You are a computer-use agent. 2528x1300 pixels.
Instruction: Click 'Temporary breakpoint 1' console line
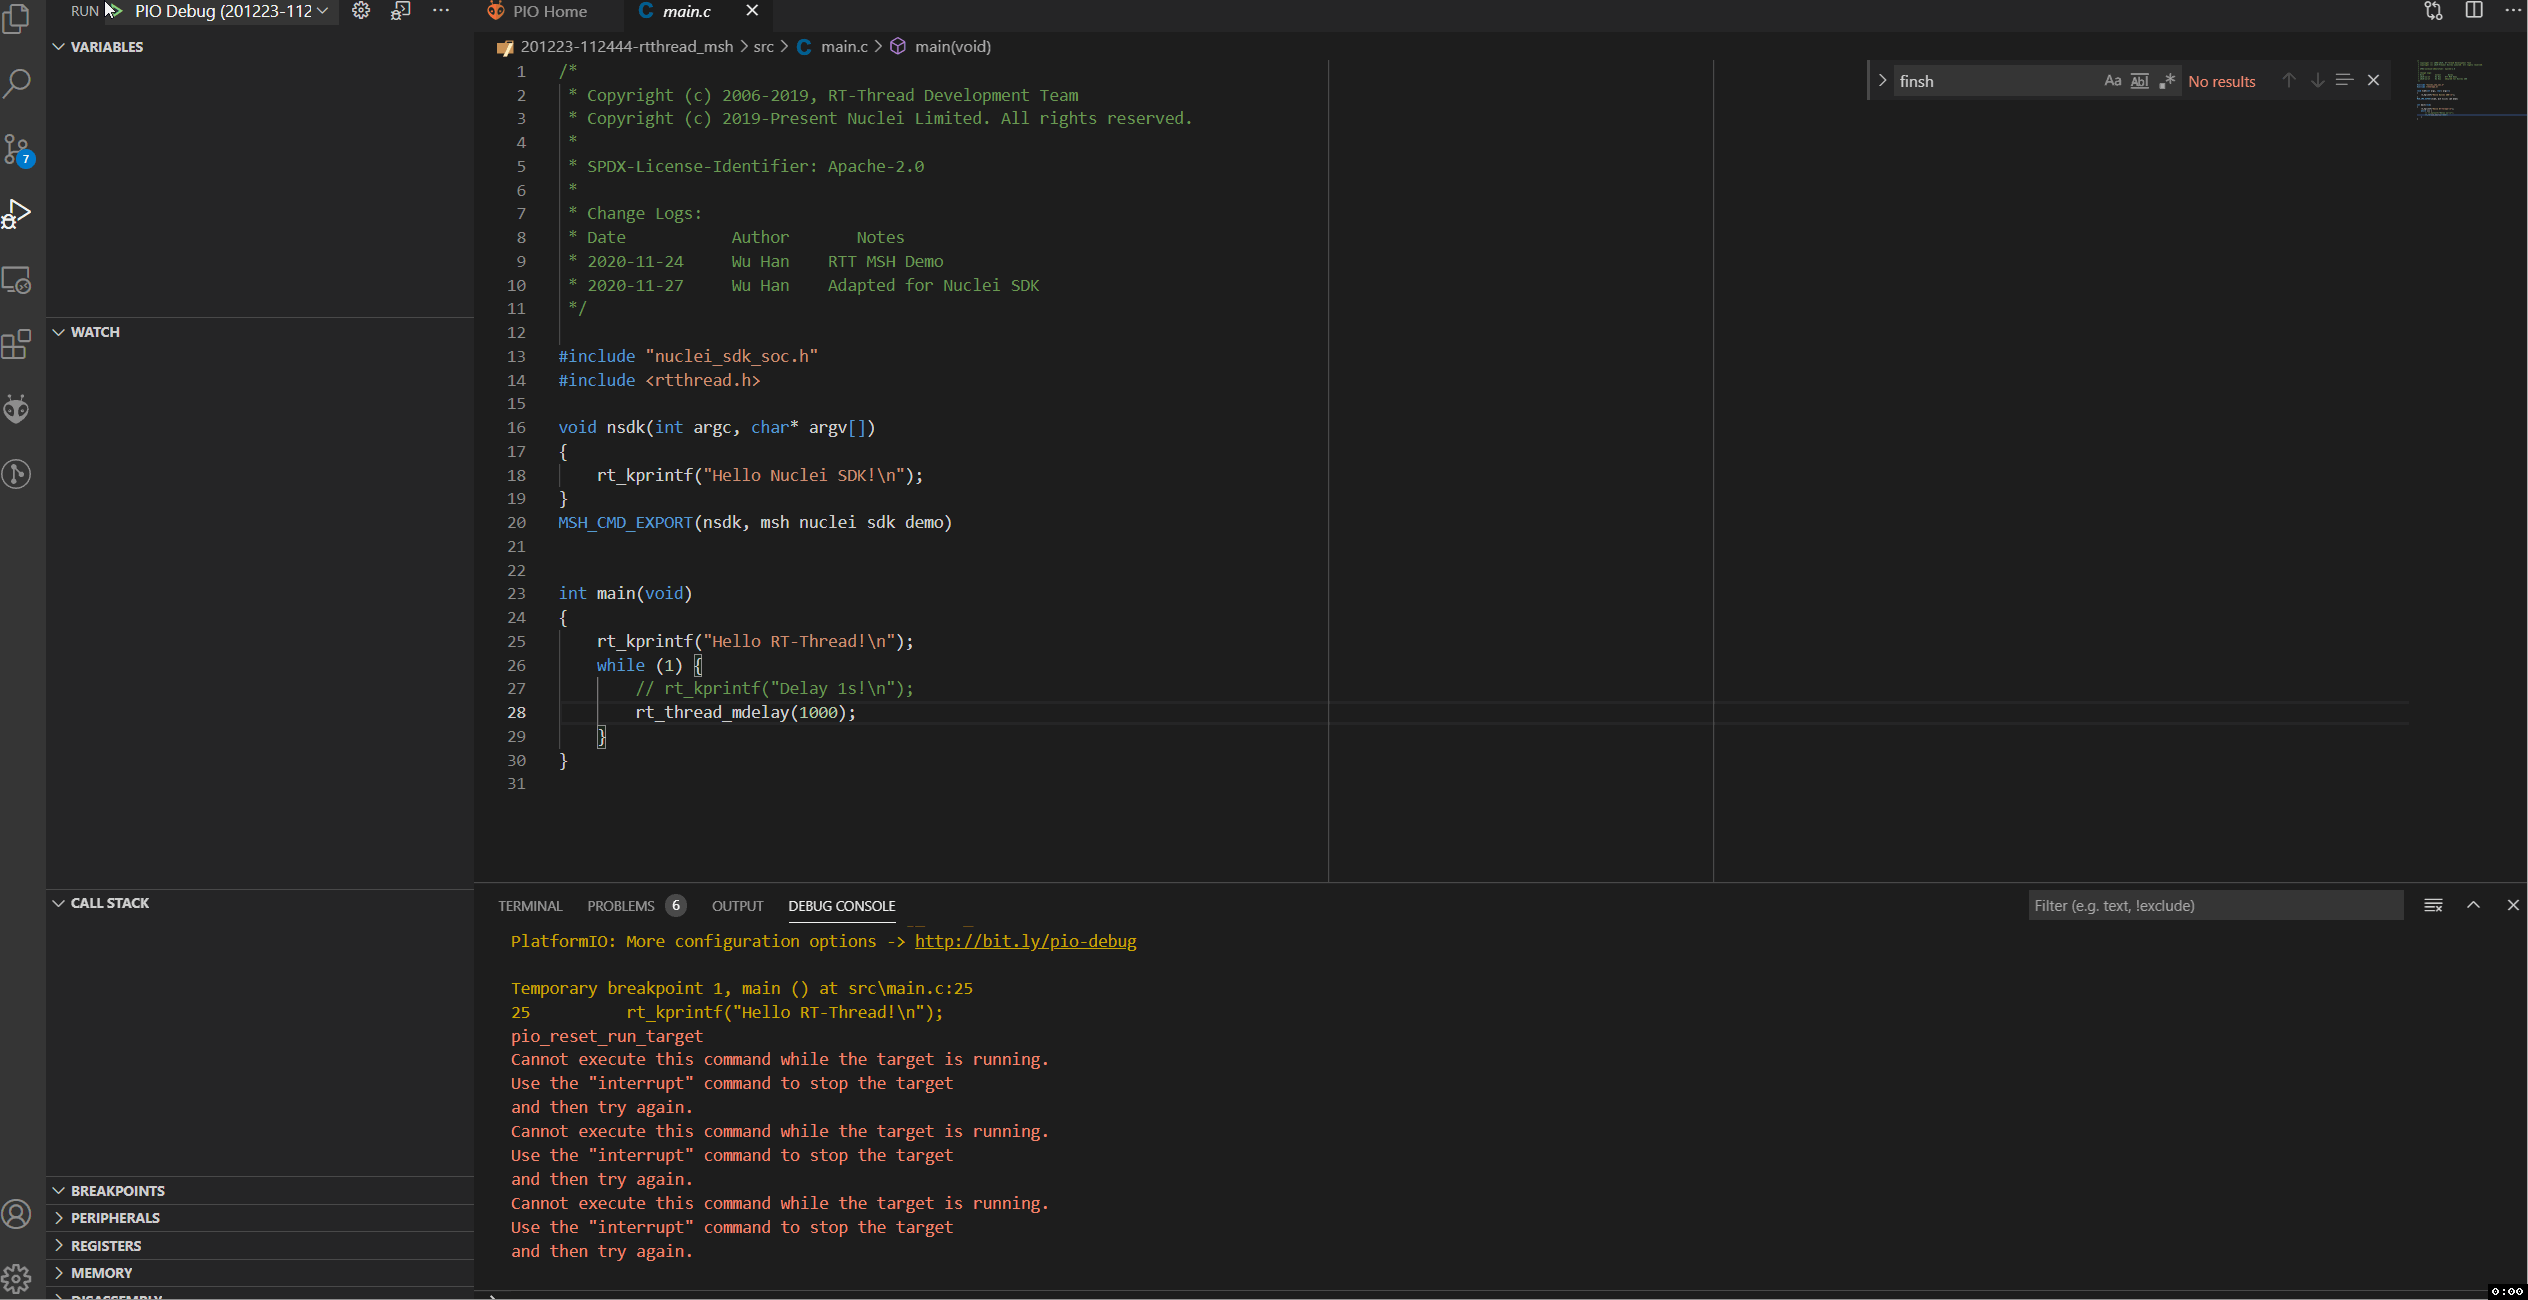coord(741,988)
